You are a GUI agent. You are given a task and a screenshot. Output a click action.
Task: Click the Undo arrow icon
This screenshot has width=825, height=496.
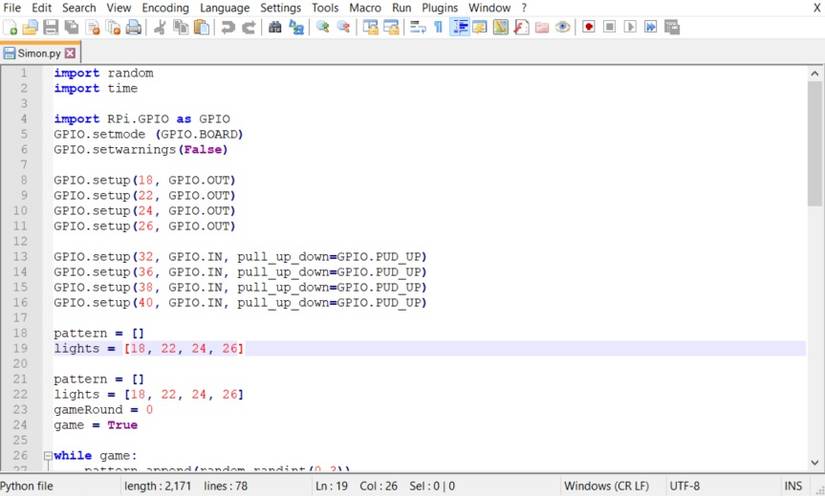(228, 27)
